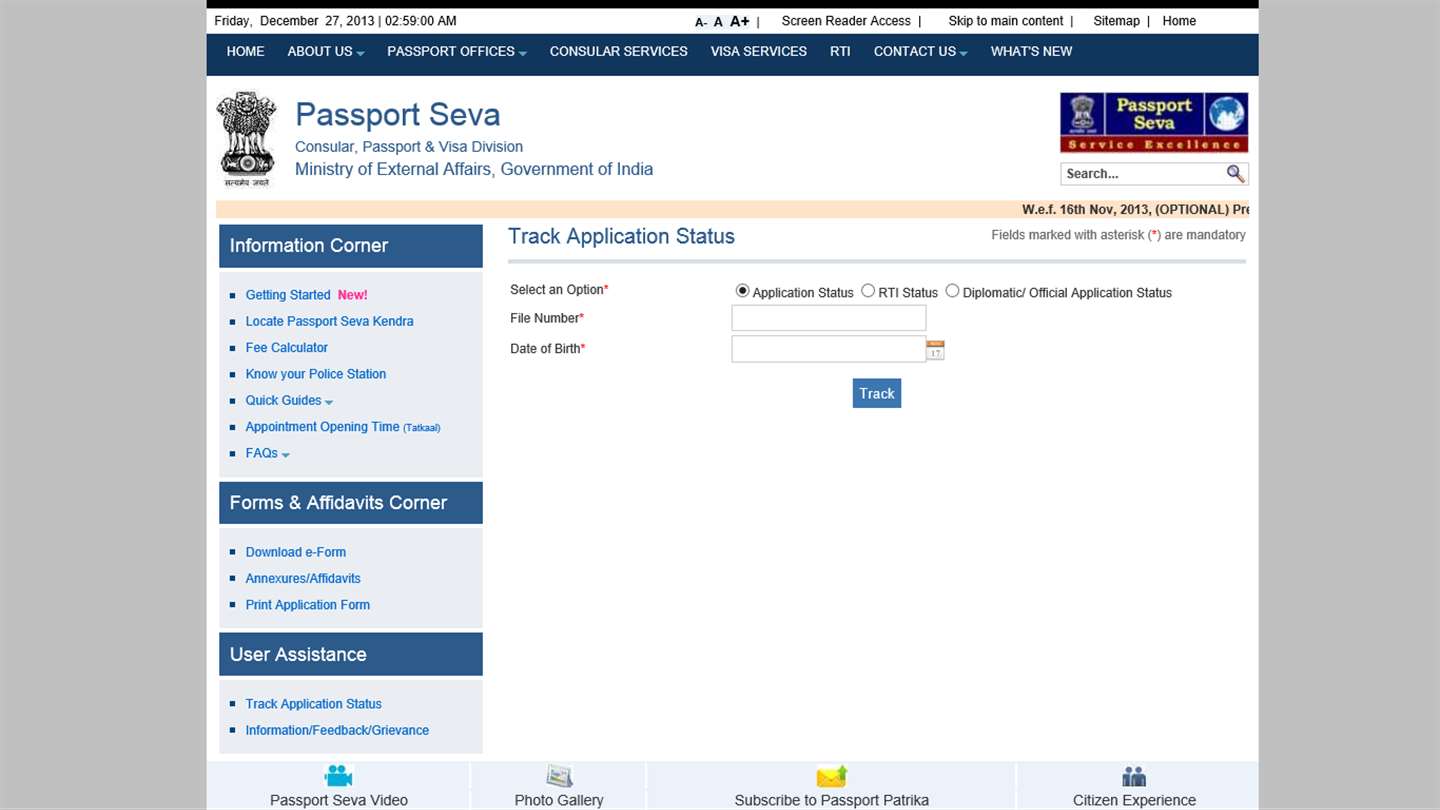Click into the File Number field
Viewport: 1440px width, 810px height.
(x=829, y=318)
